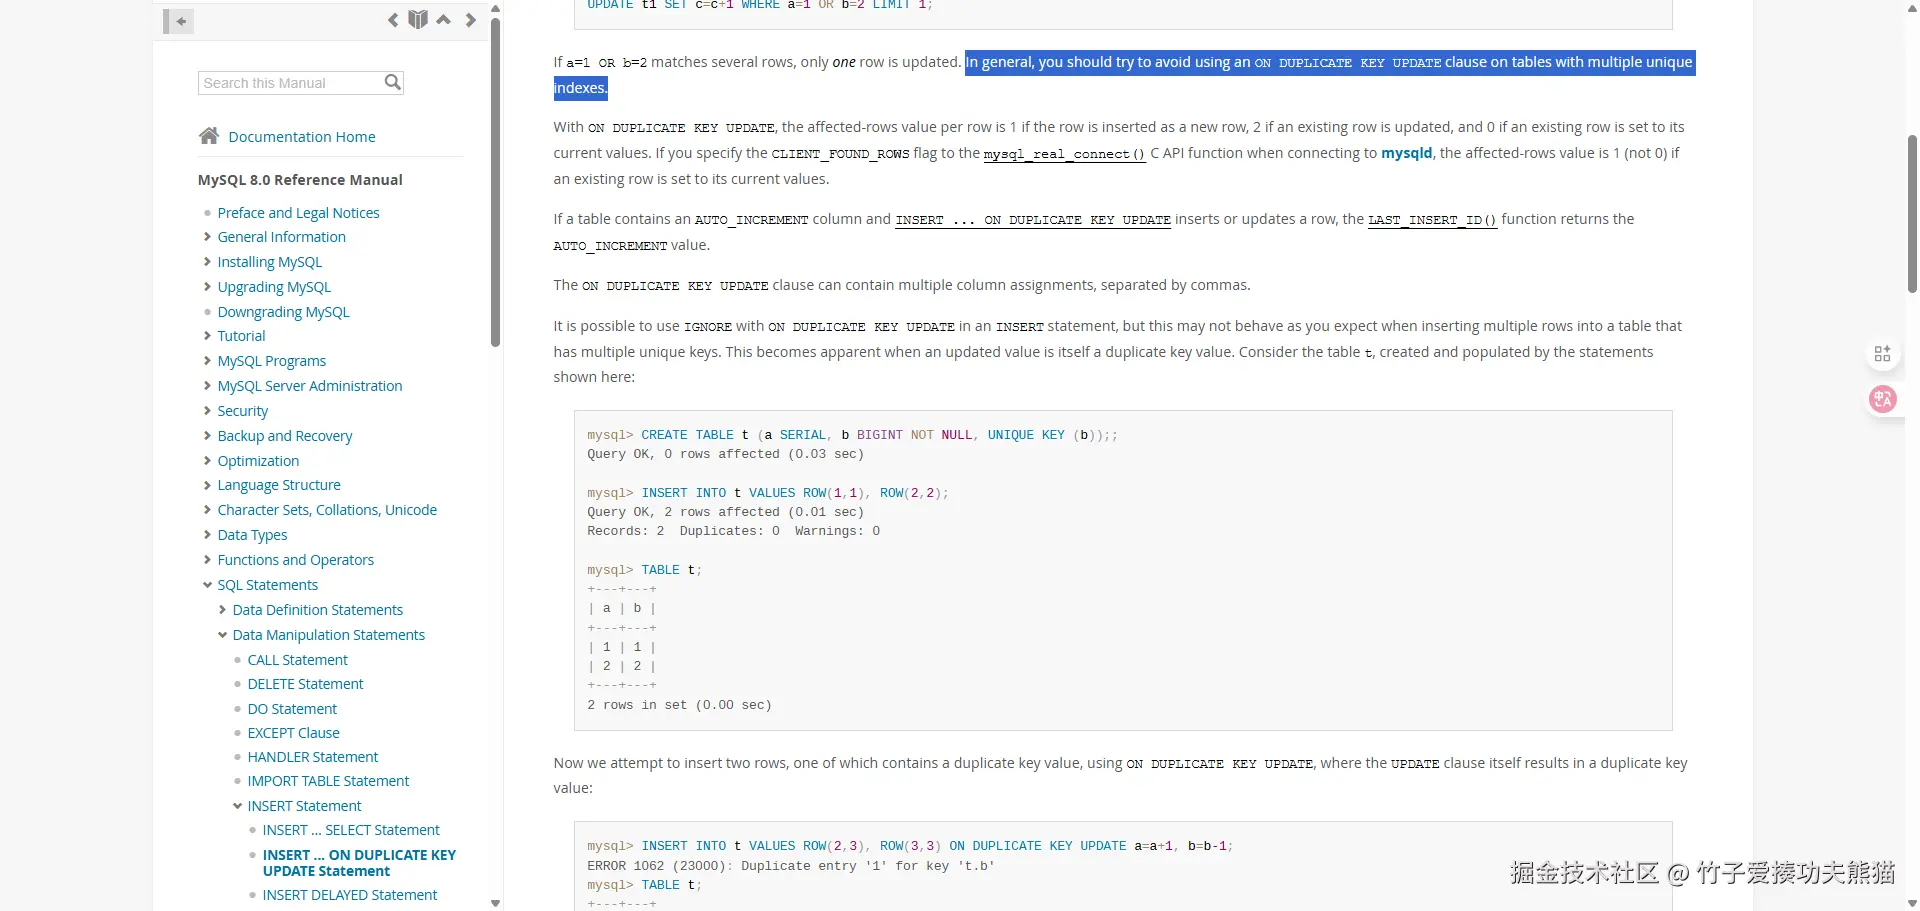Open Downgrading MySQL page

(284, 312)
